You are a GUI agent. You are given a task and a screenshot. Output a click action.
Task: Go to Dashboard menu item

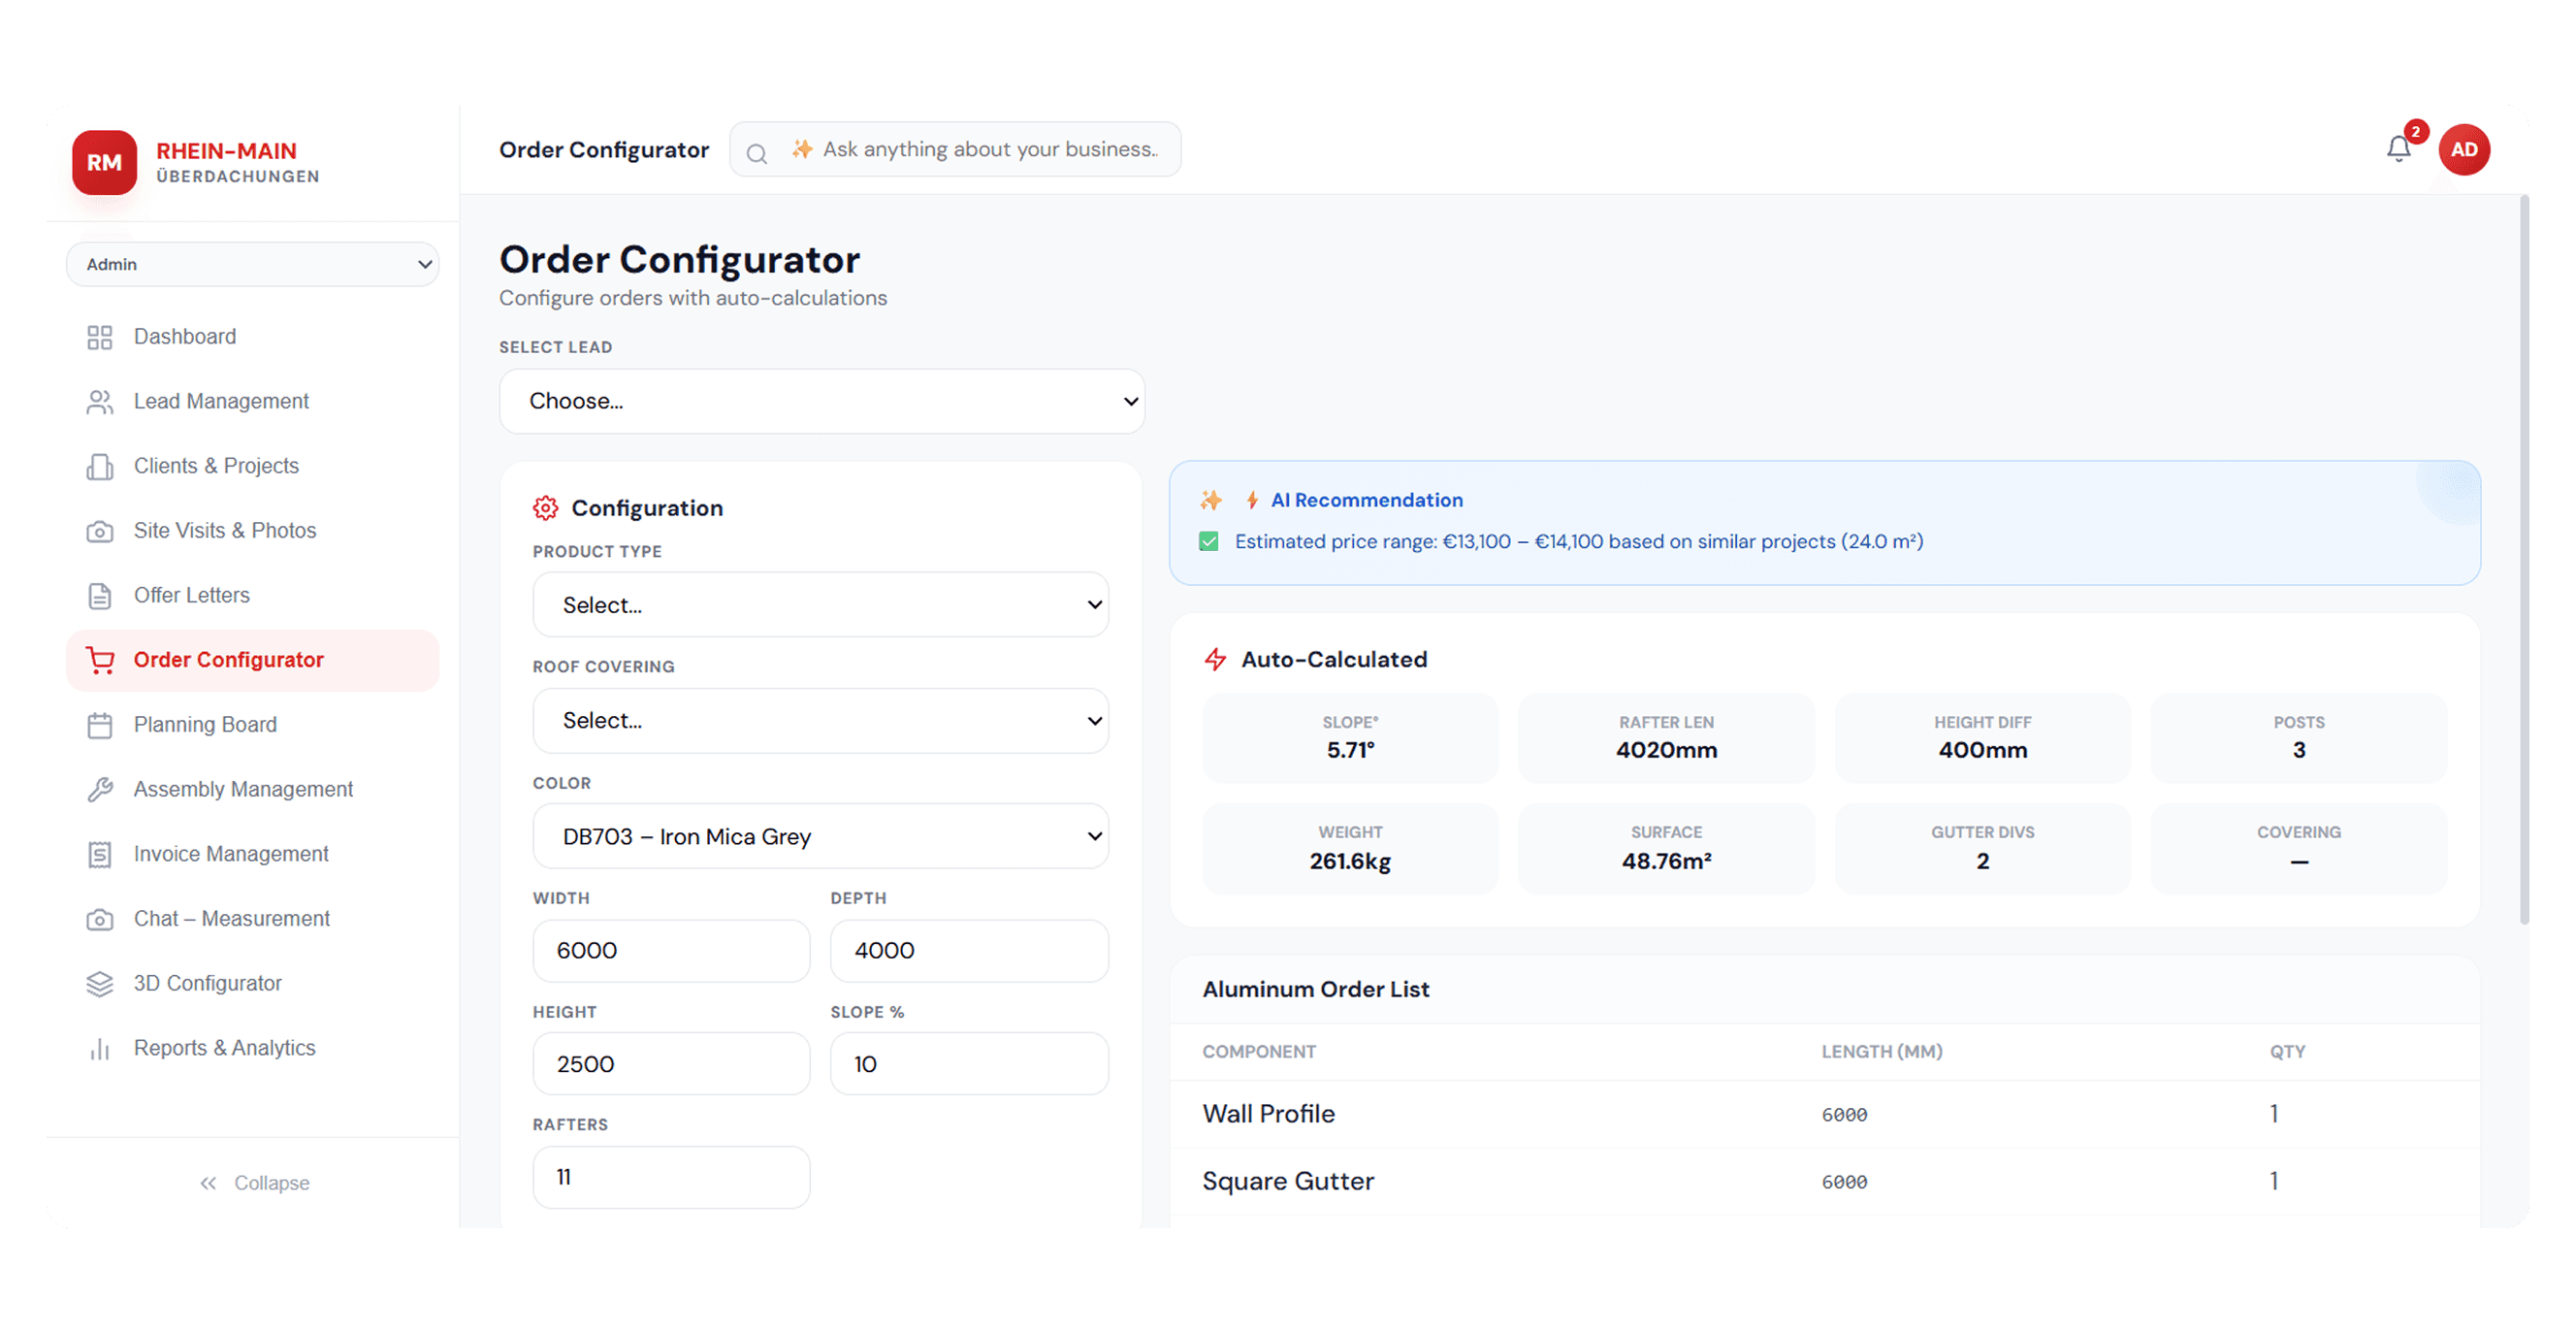(252, 337)
